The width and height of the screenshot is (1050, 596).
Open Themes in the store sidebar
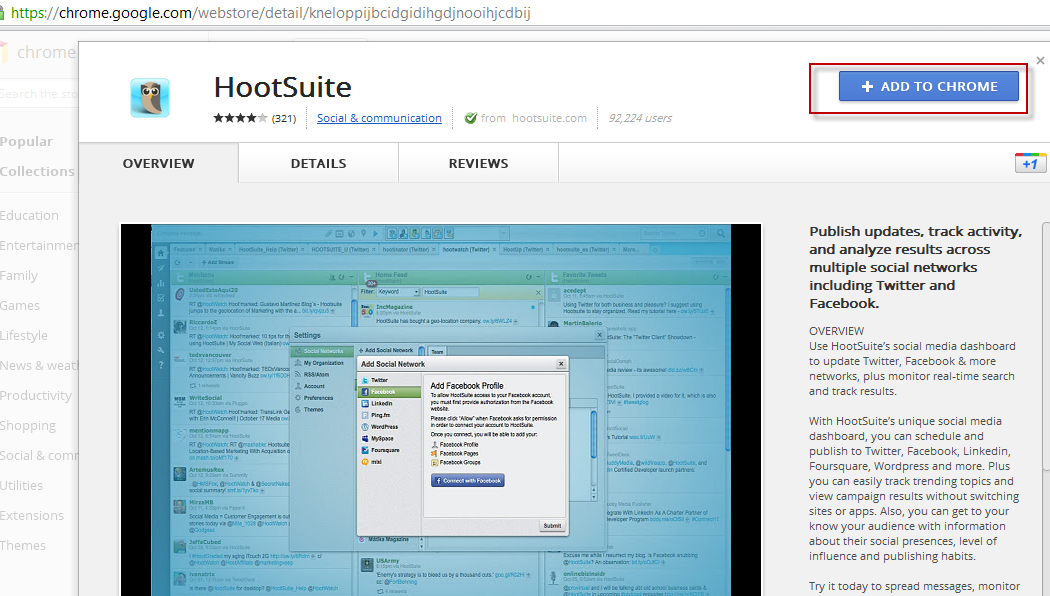click(23, 546)
